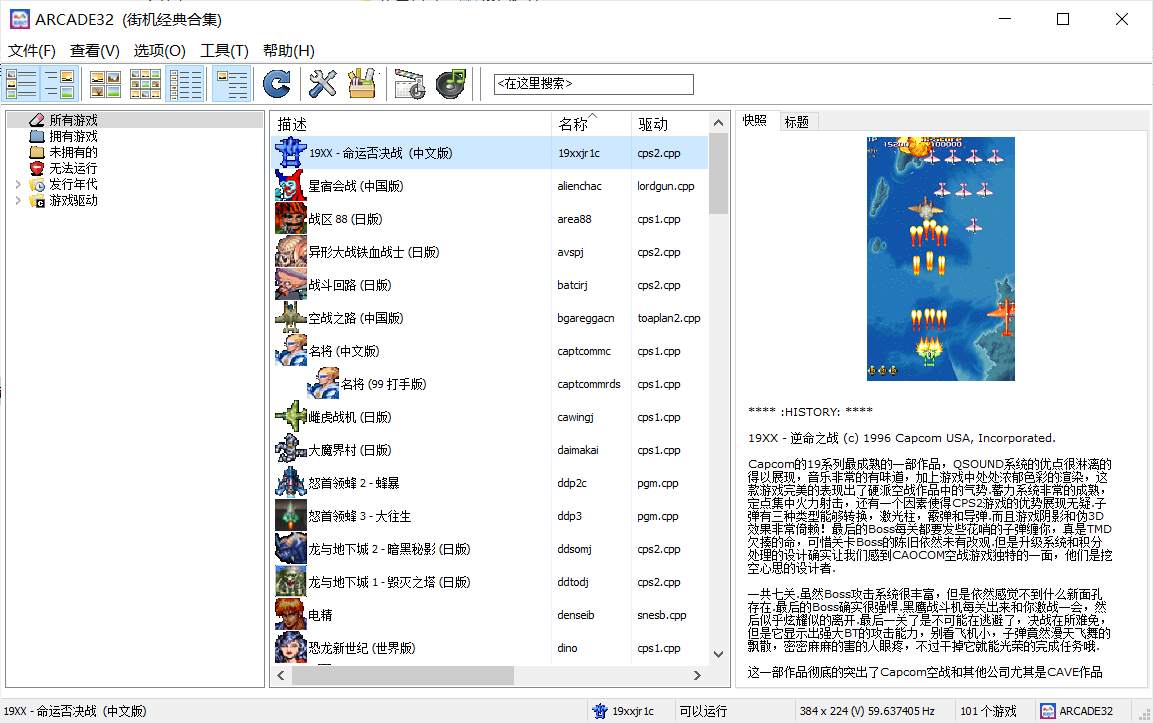Select the small icons grid view
Viewport: 1153px width, 723px height.
click(x=145, y=84)
